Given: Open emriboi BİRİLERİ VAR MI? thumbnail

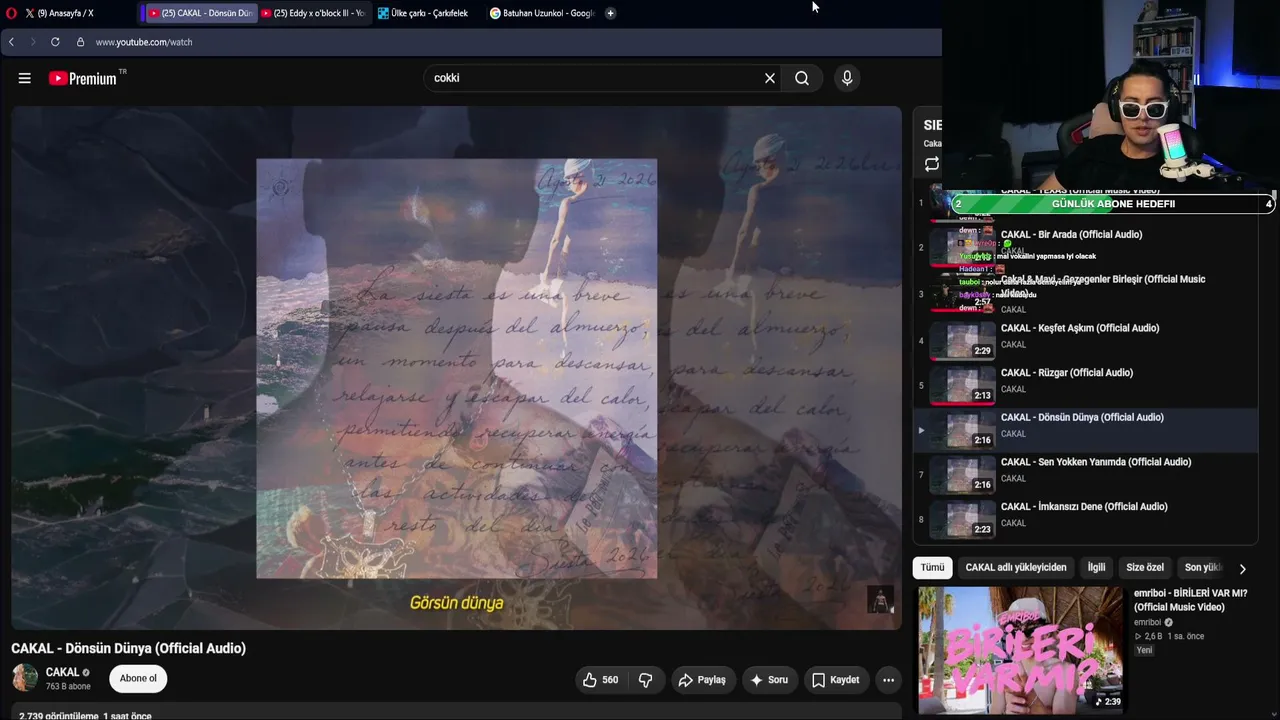Looking at the screenshot, I should pyautogui.click(x=1021, y=650).
